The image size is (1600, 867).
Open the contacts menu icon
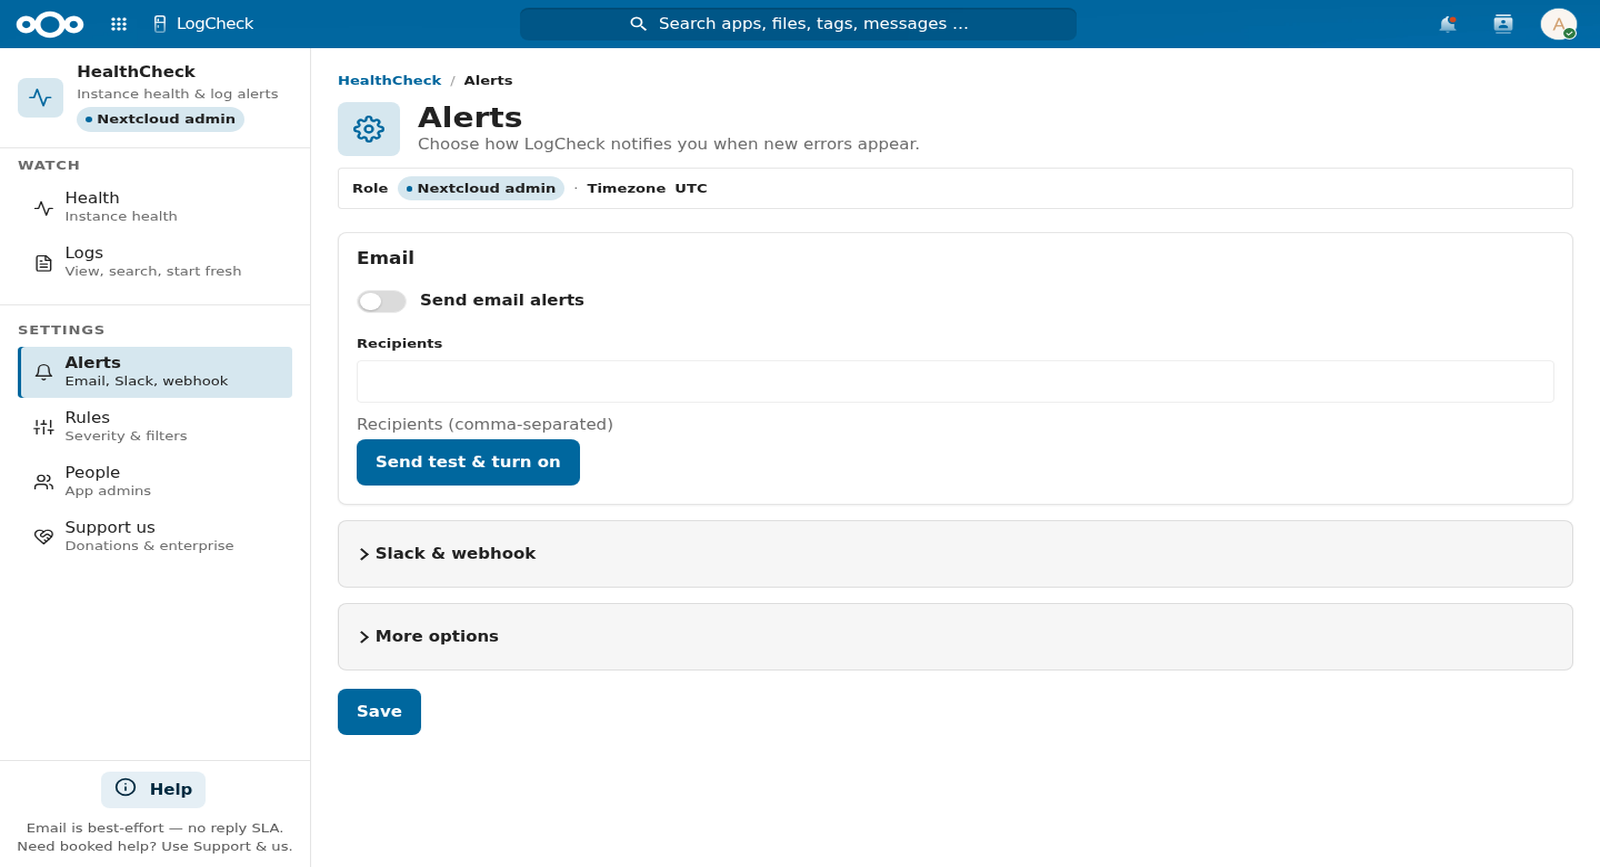(1503, 24)
